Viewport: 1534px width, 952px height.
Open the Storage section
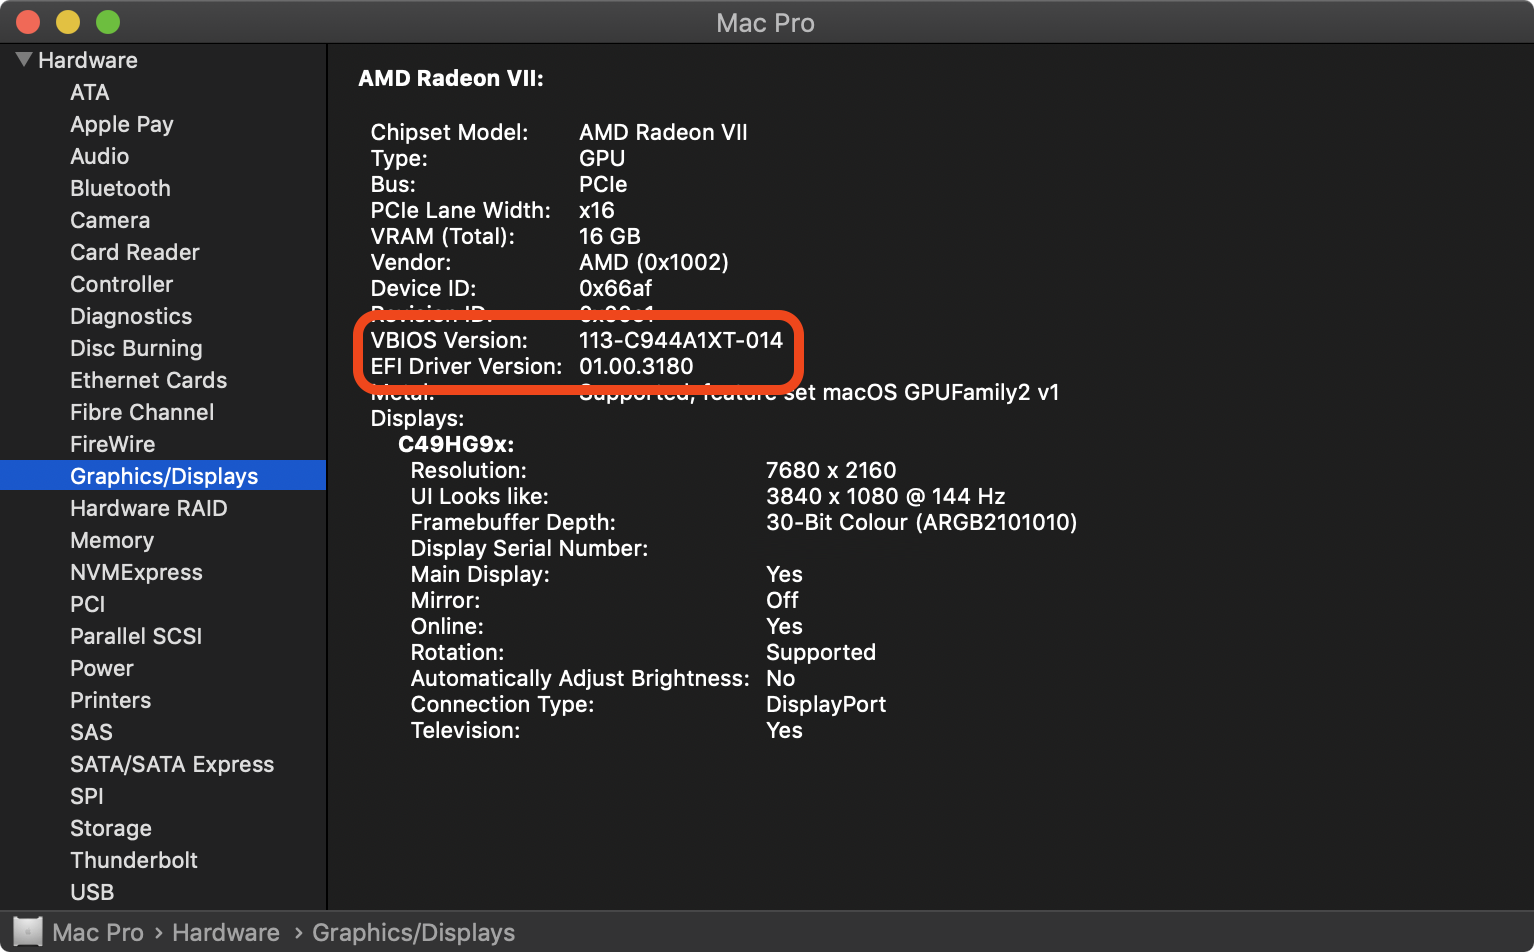click(111, 828)
